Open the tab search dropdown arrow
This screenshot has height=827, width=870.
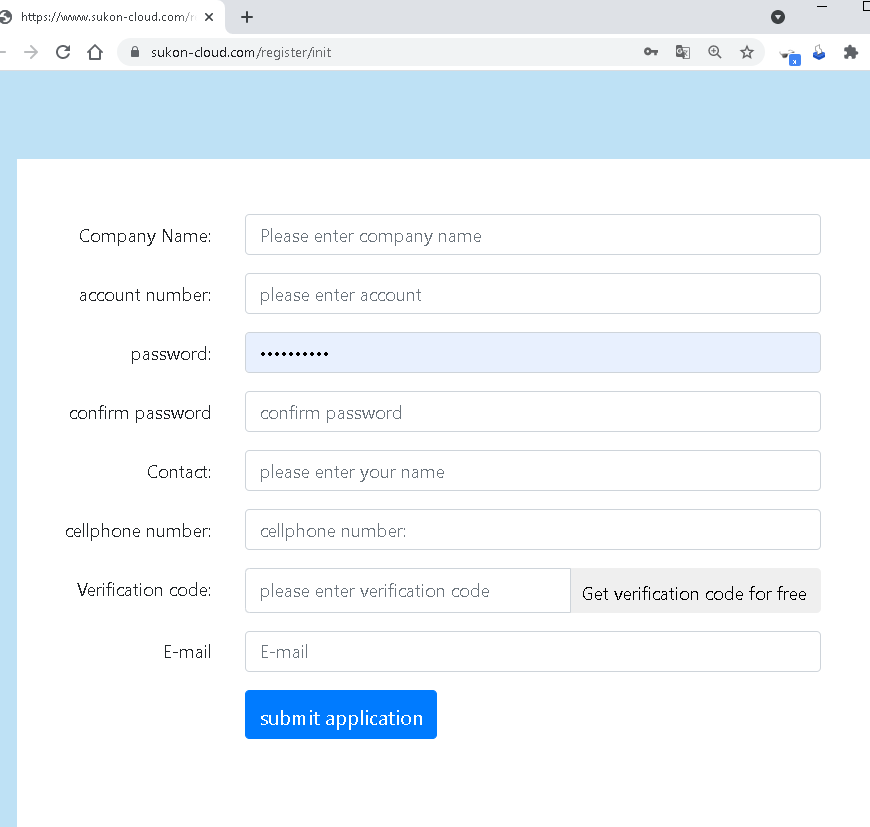click(x=778, y=17)
